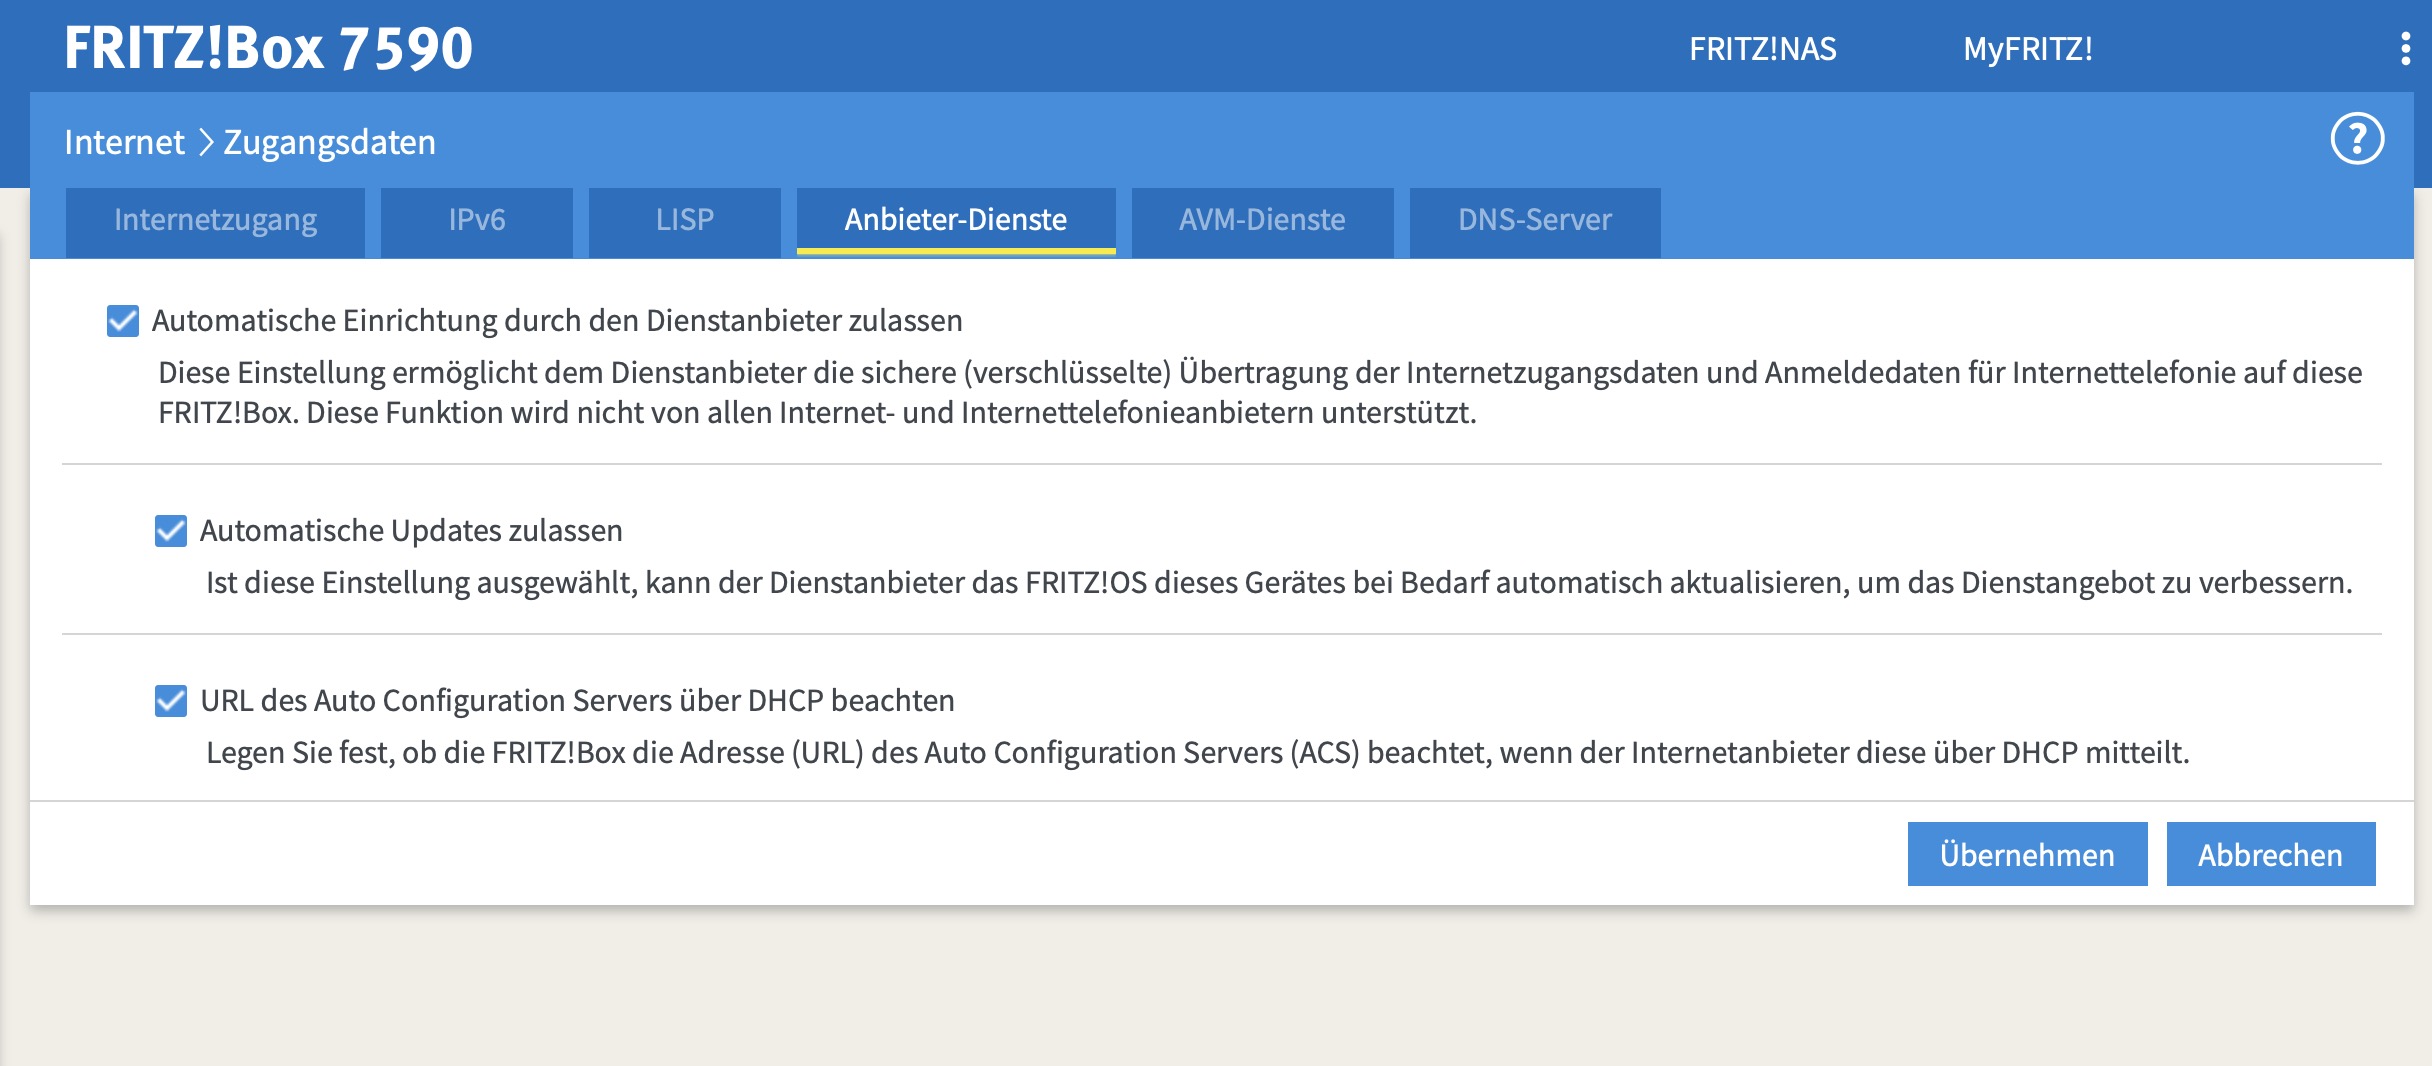Click the Zugangsdaten breadcrumb
Image resolution: width=2432 pixels, height=1066 pixels.
[x=329, y=142]
